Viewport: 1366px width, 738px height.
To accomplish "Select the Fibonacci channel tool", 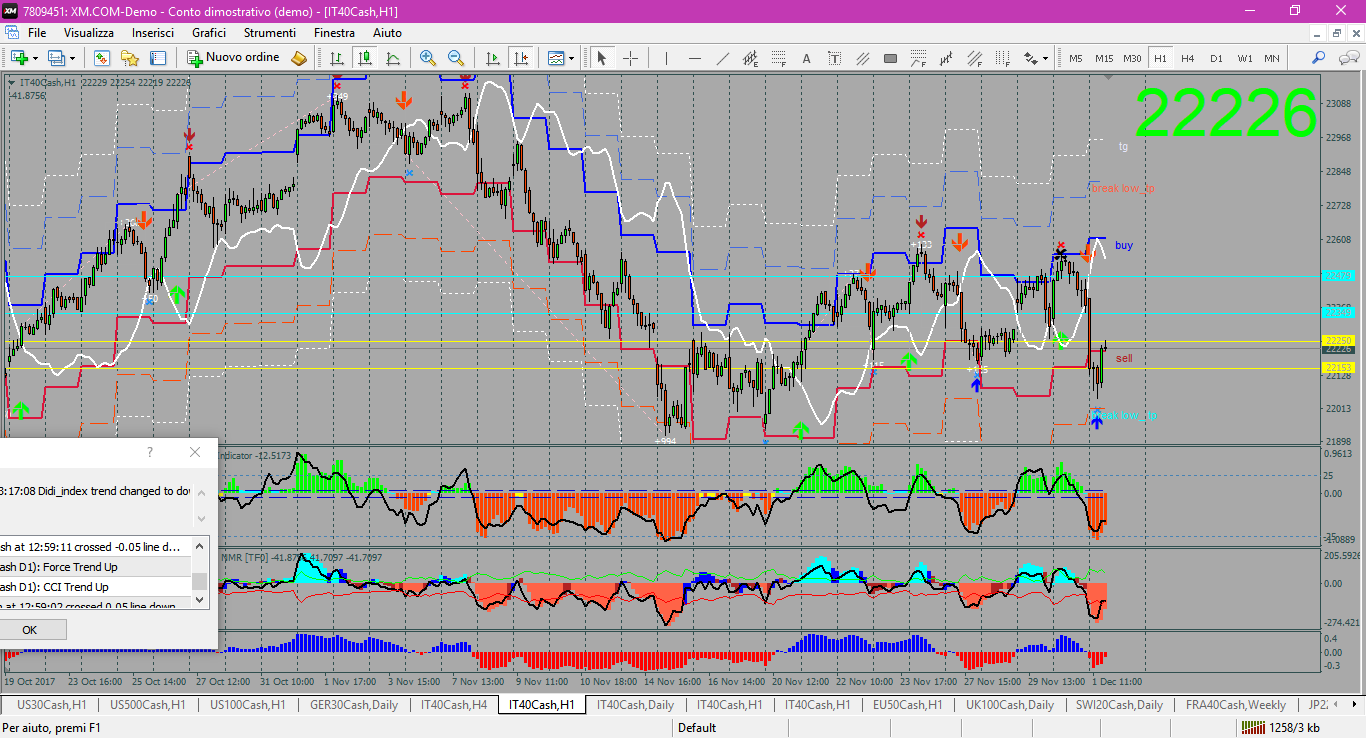I will pyautogui.click(x=974, y=58).
